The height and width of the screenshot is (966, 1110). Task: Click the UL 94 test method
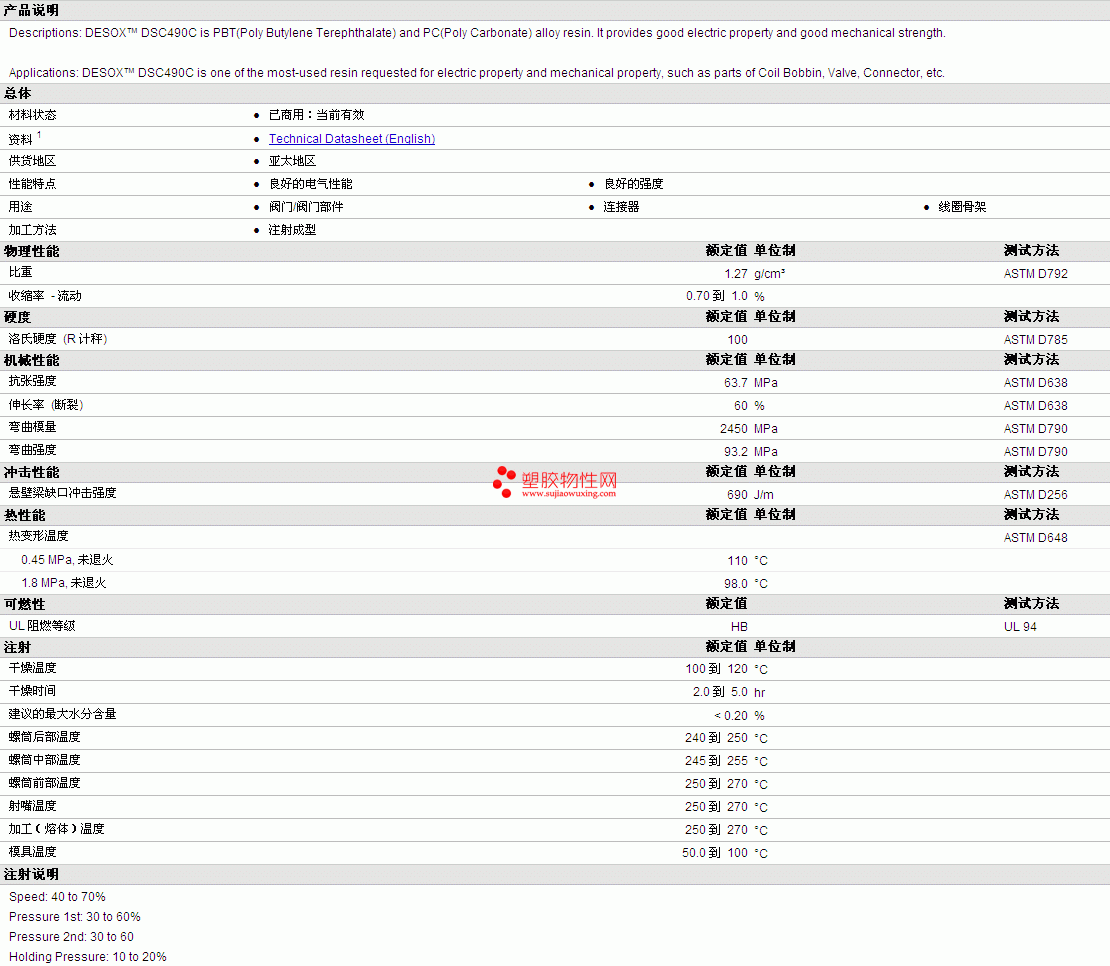1020,627
